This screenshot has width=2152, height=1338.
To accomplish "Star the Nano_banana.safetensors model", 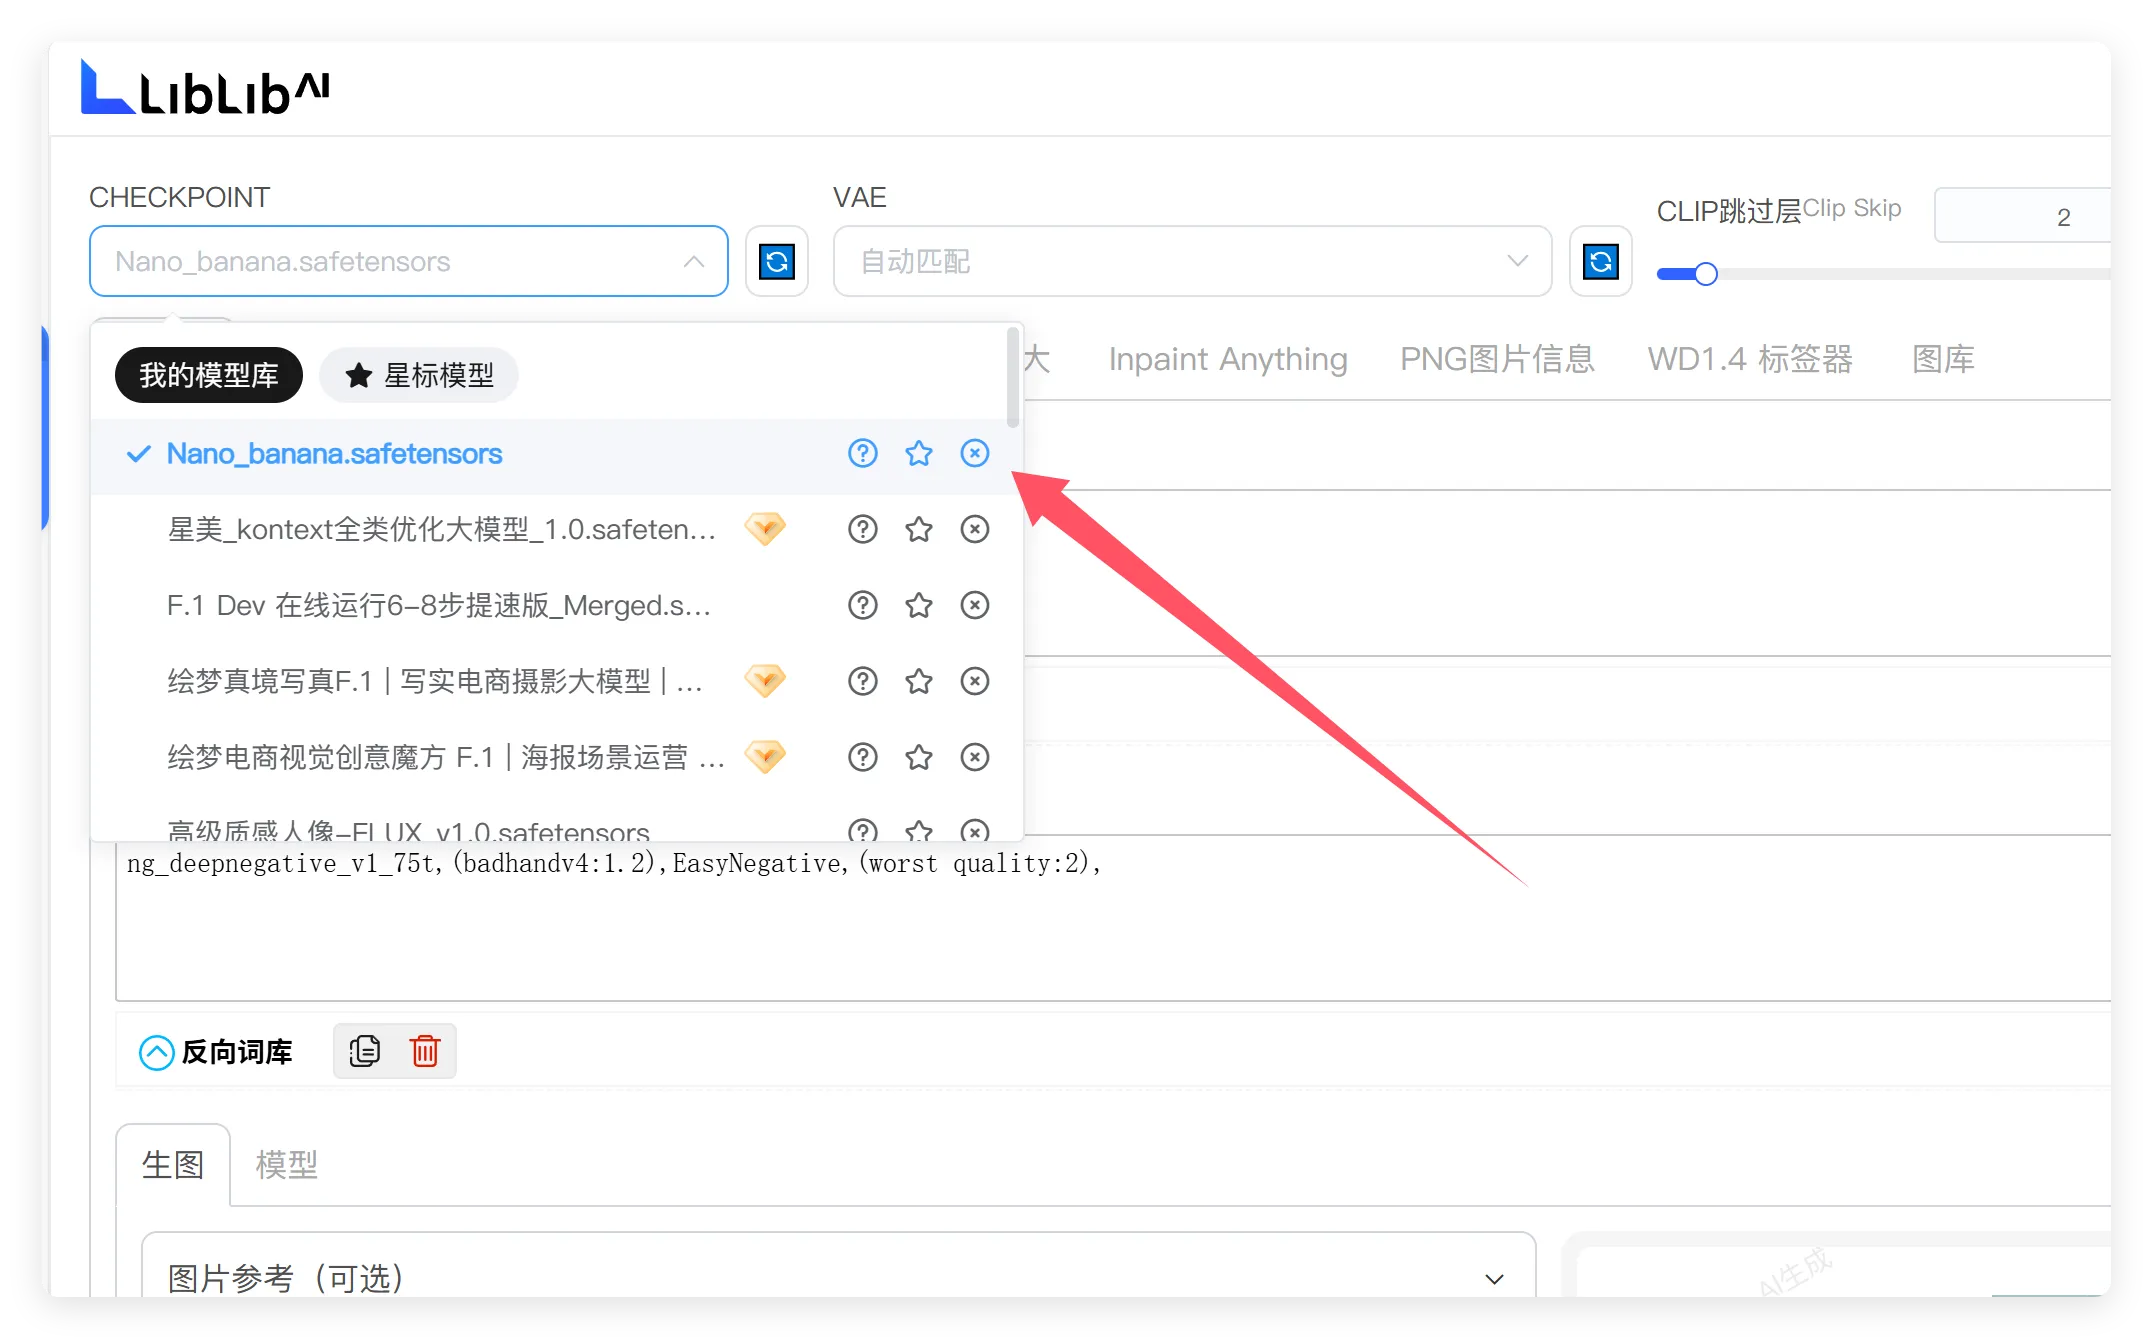I will [x=918, y=453].
